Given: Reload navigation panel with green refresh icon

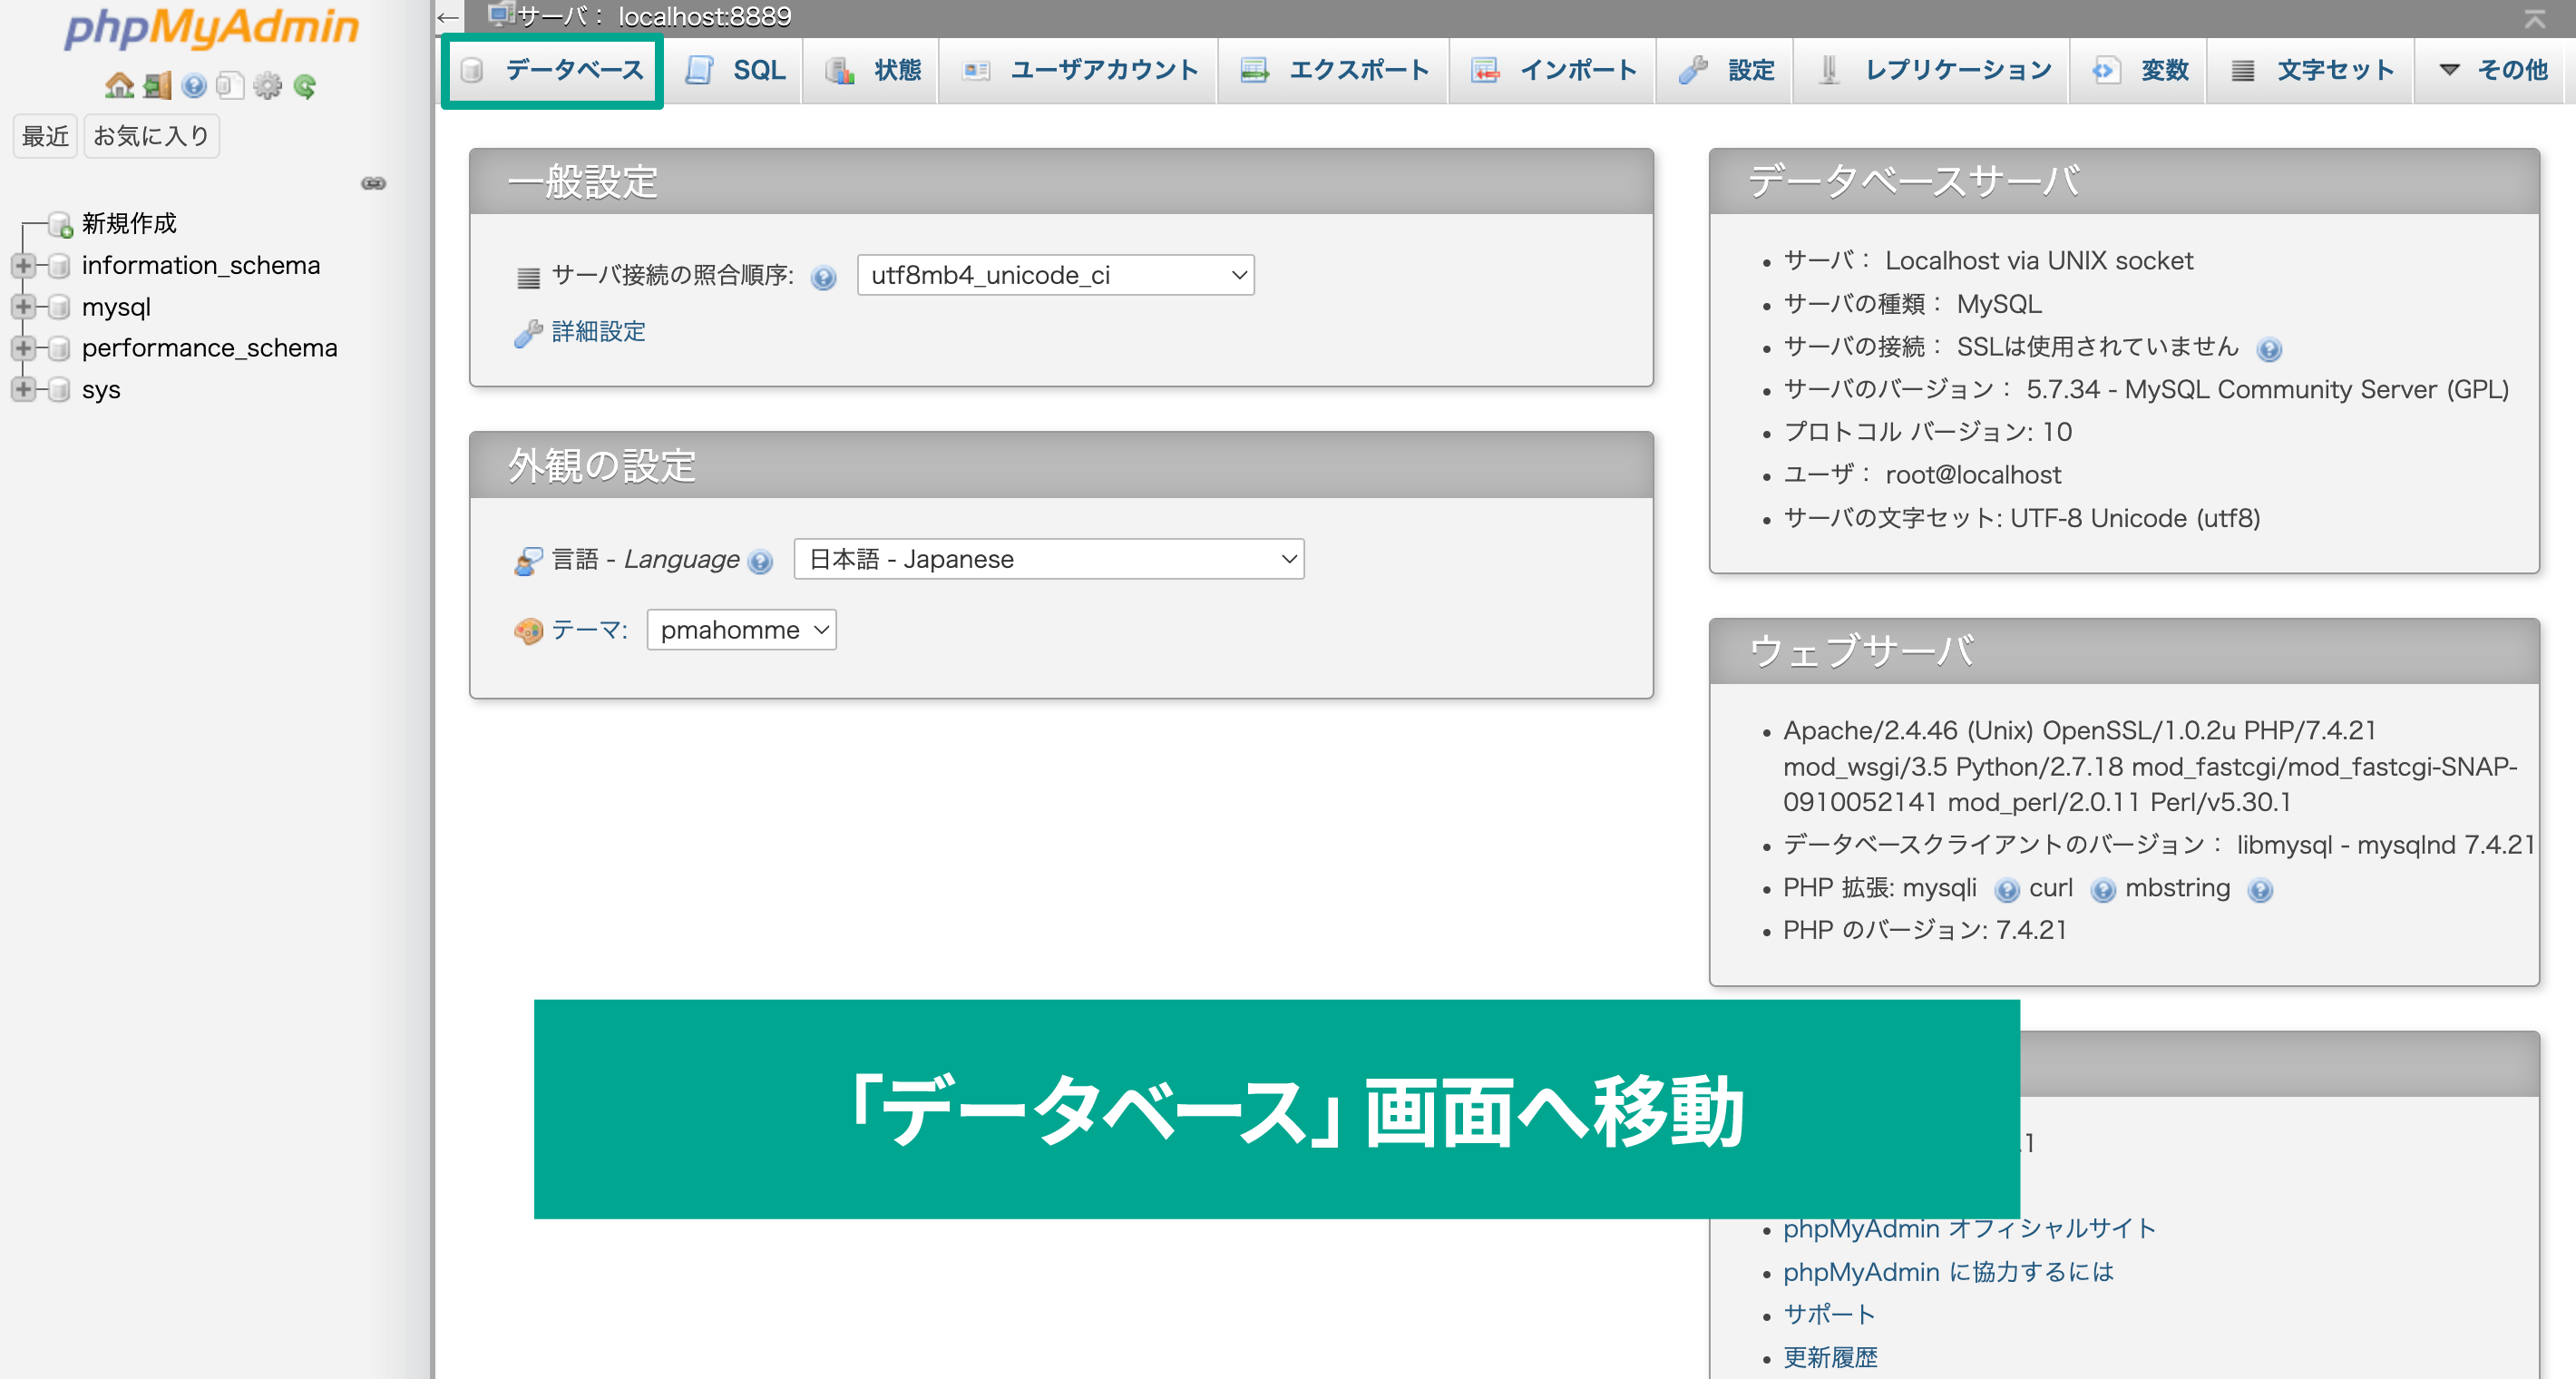Looking at the screenshot, I should [x=305, y=87].
